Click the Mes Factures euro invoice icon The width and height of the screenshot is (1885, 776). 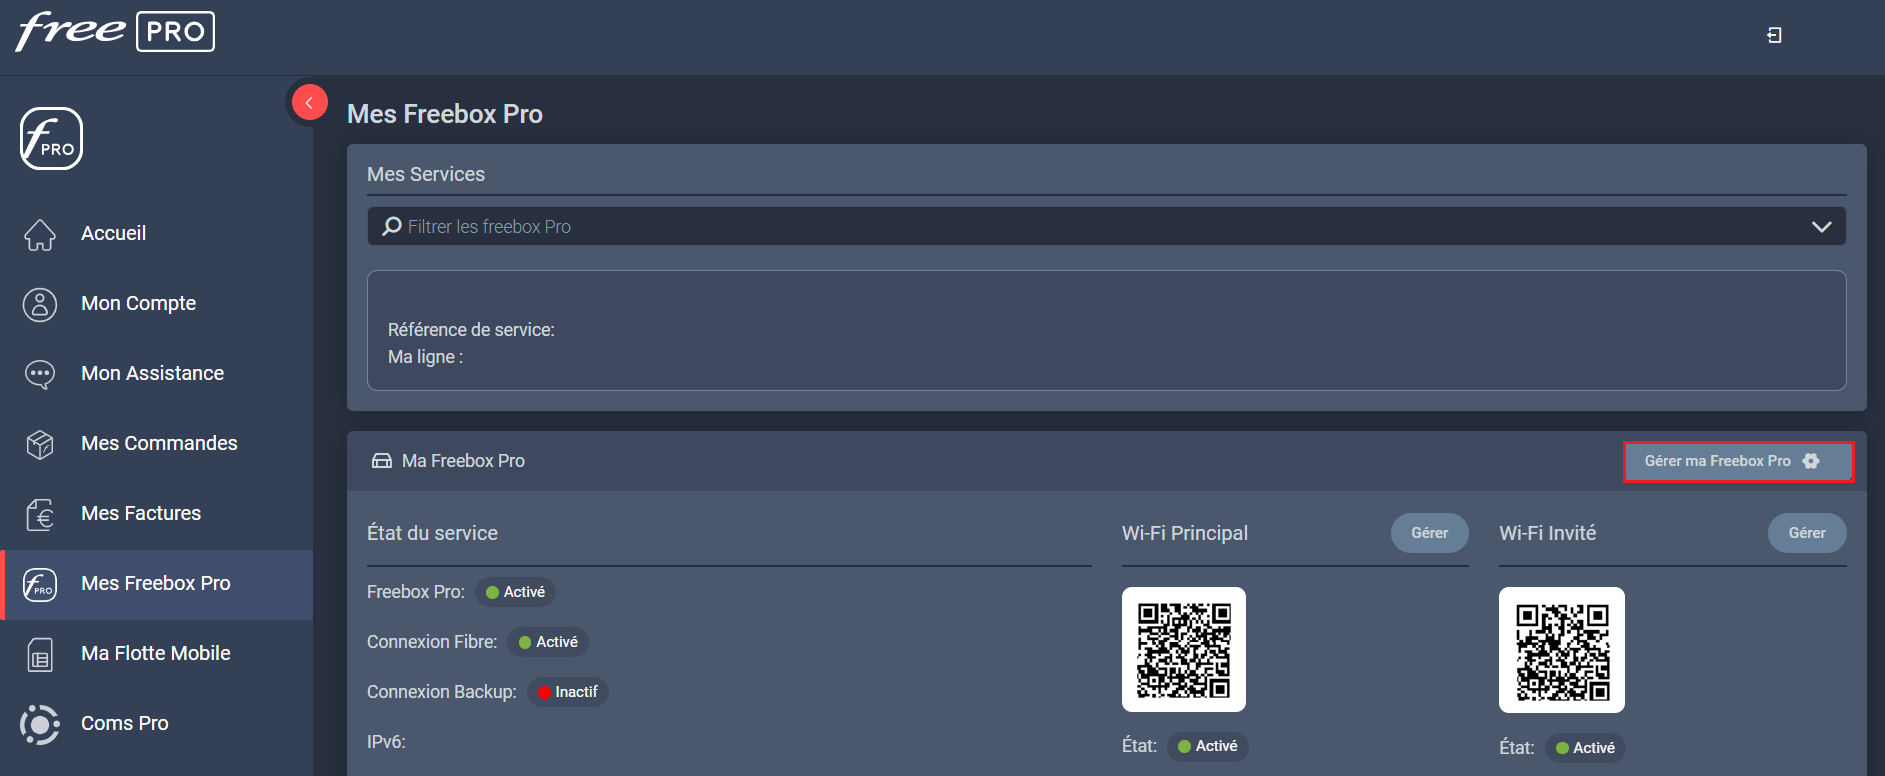pyautogui.click(x=40, y=514)
